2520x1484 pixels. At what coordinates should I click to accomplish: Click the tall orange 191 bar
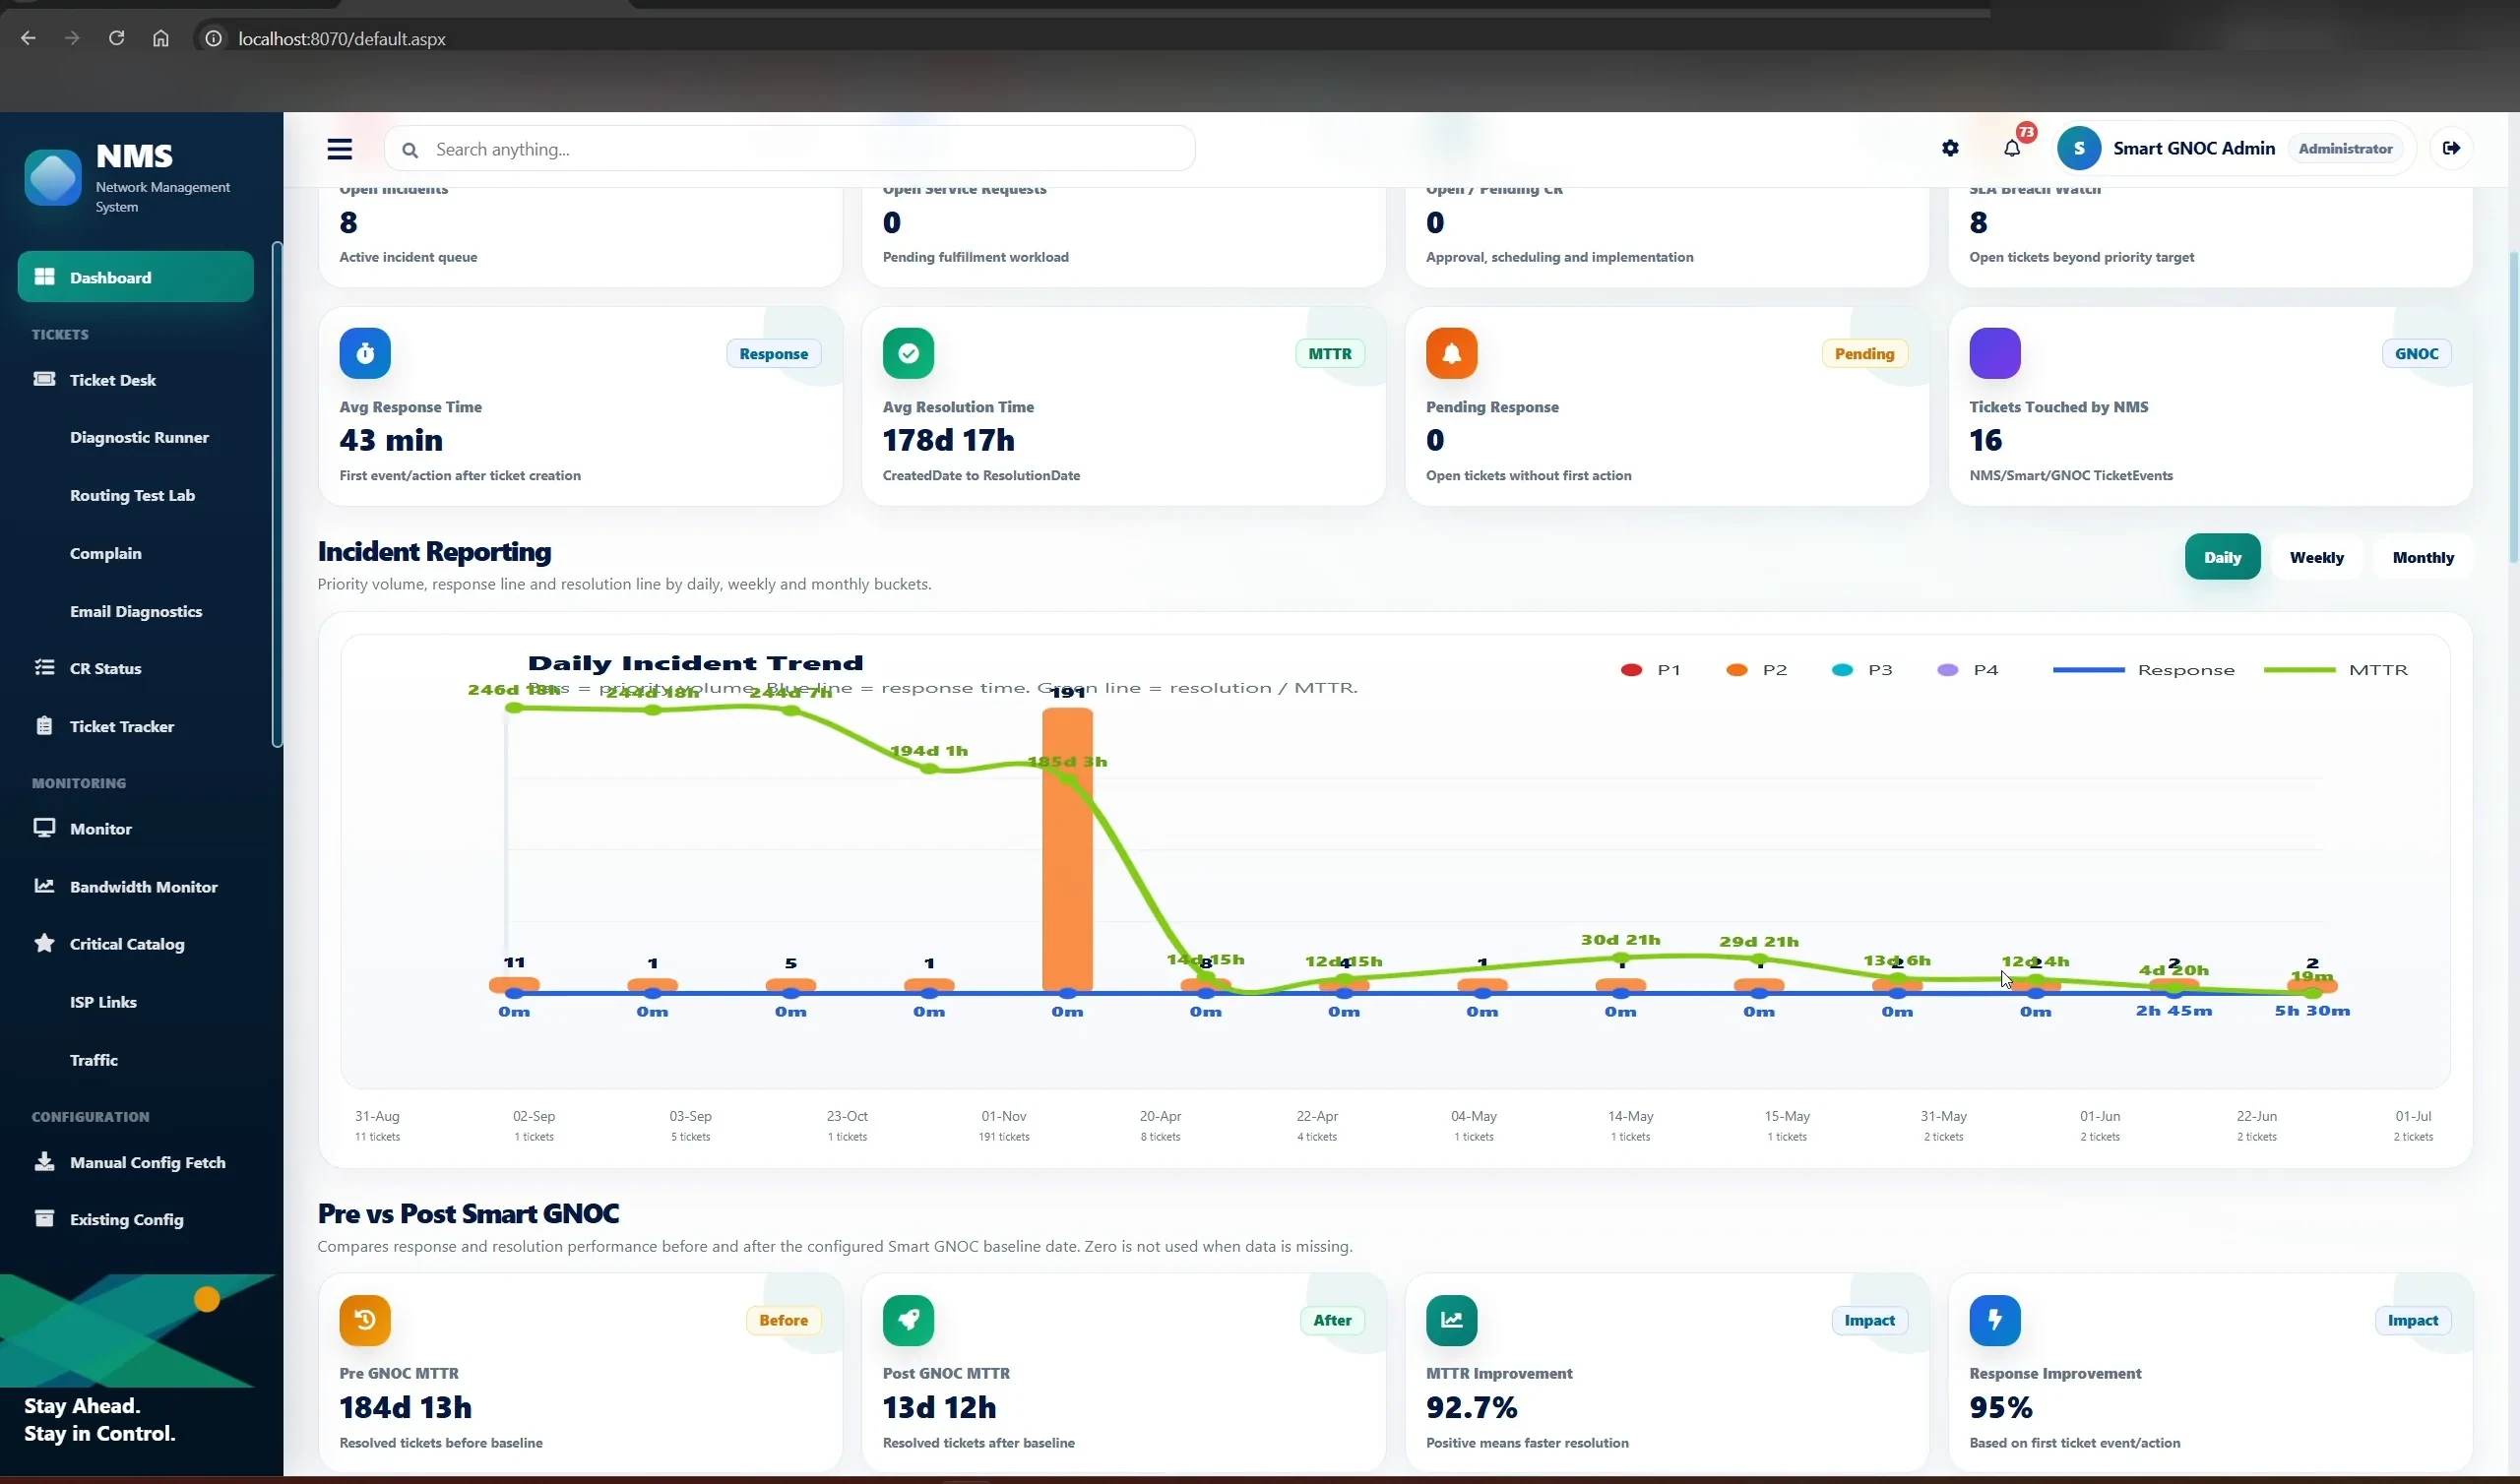(x=1067, y=850)
